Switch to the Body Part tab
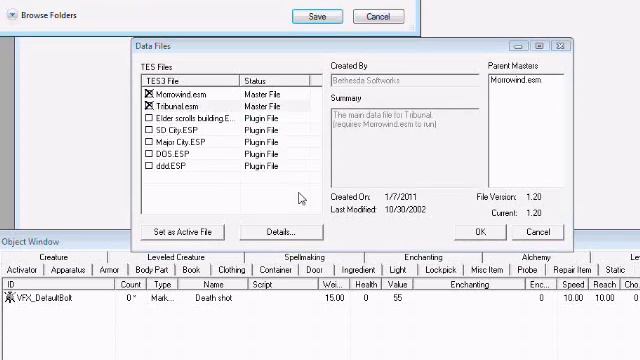This screenshot has height=360, width=640. (x=151, y=270)
